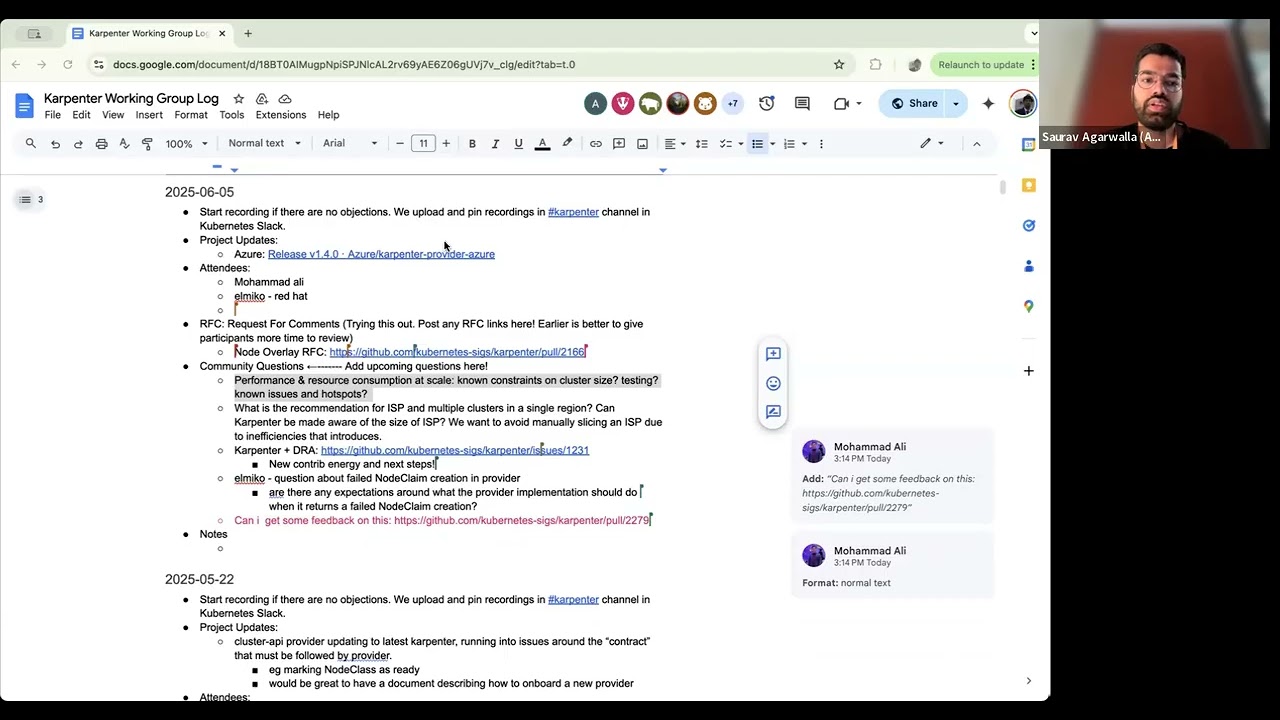
Task: Open the Normal text style dropdown
Action: pos(264,143)
